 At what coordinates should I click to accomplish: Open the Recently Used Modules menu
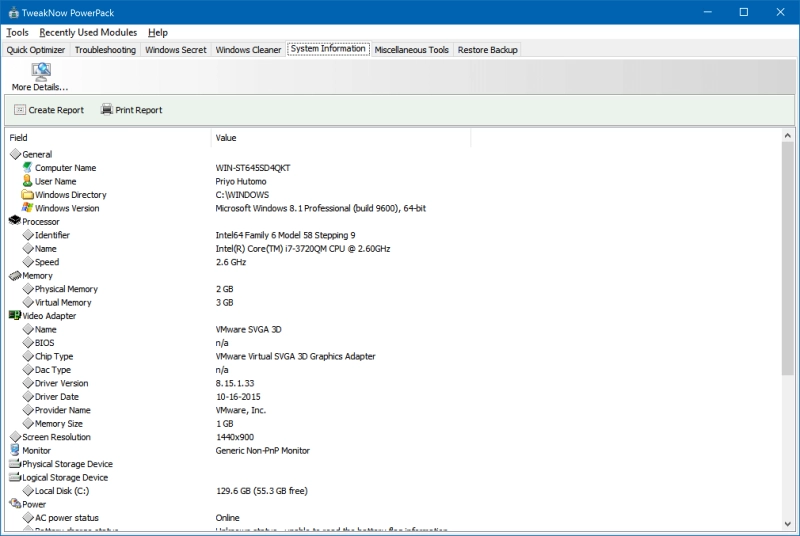(x=88, y=32)
